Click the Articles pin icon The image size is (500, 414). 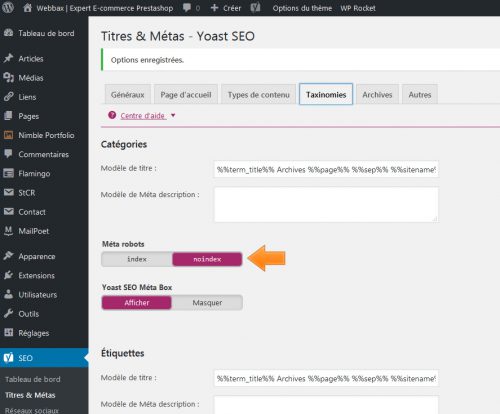[8, 58]
